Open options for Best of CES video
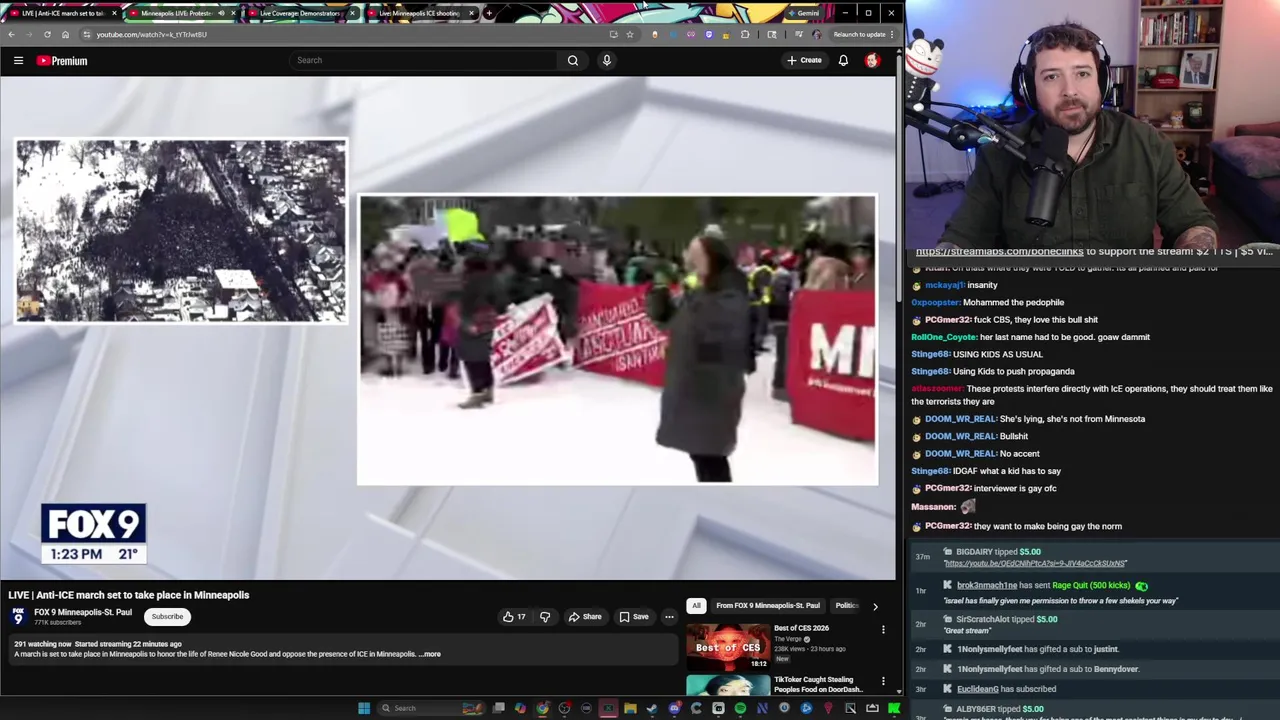This screenshot has height=720, width=1280. click(x=883, y=629)
